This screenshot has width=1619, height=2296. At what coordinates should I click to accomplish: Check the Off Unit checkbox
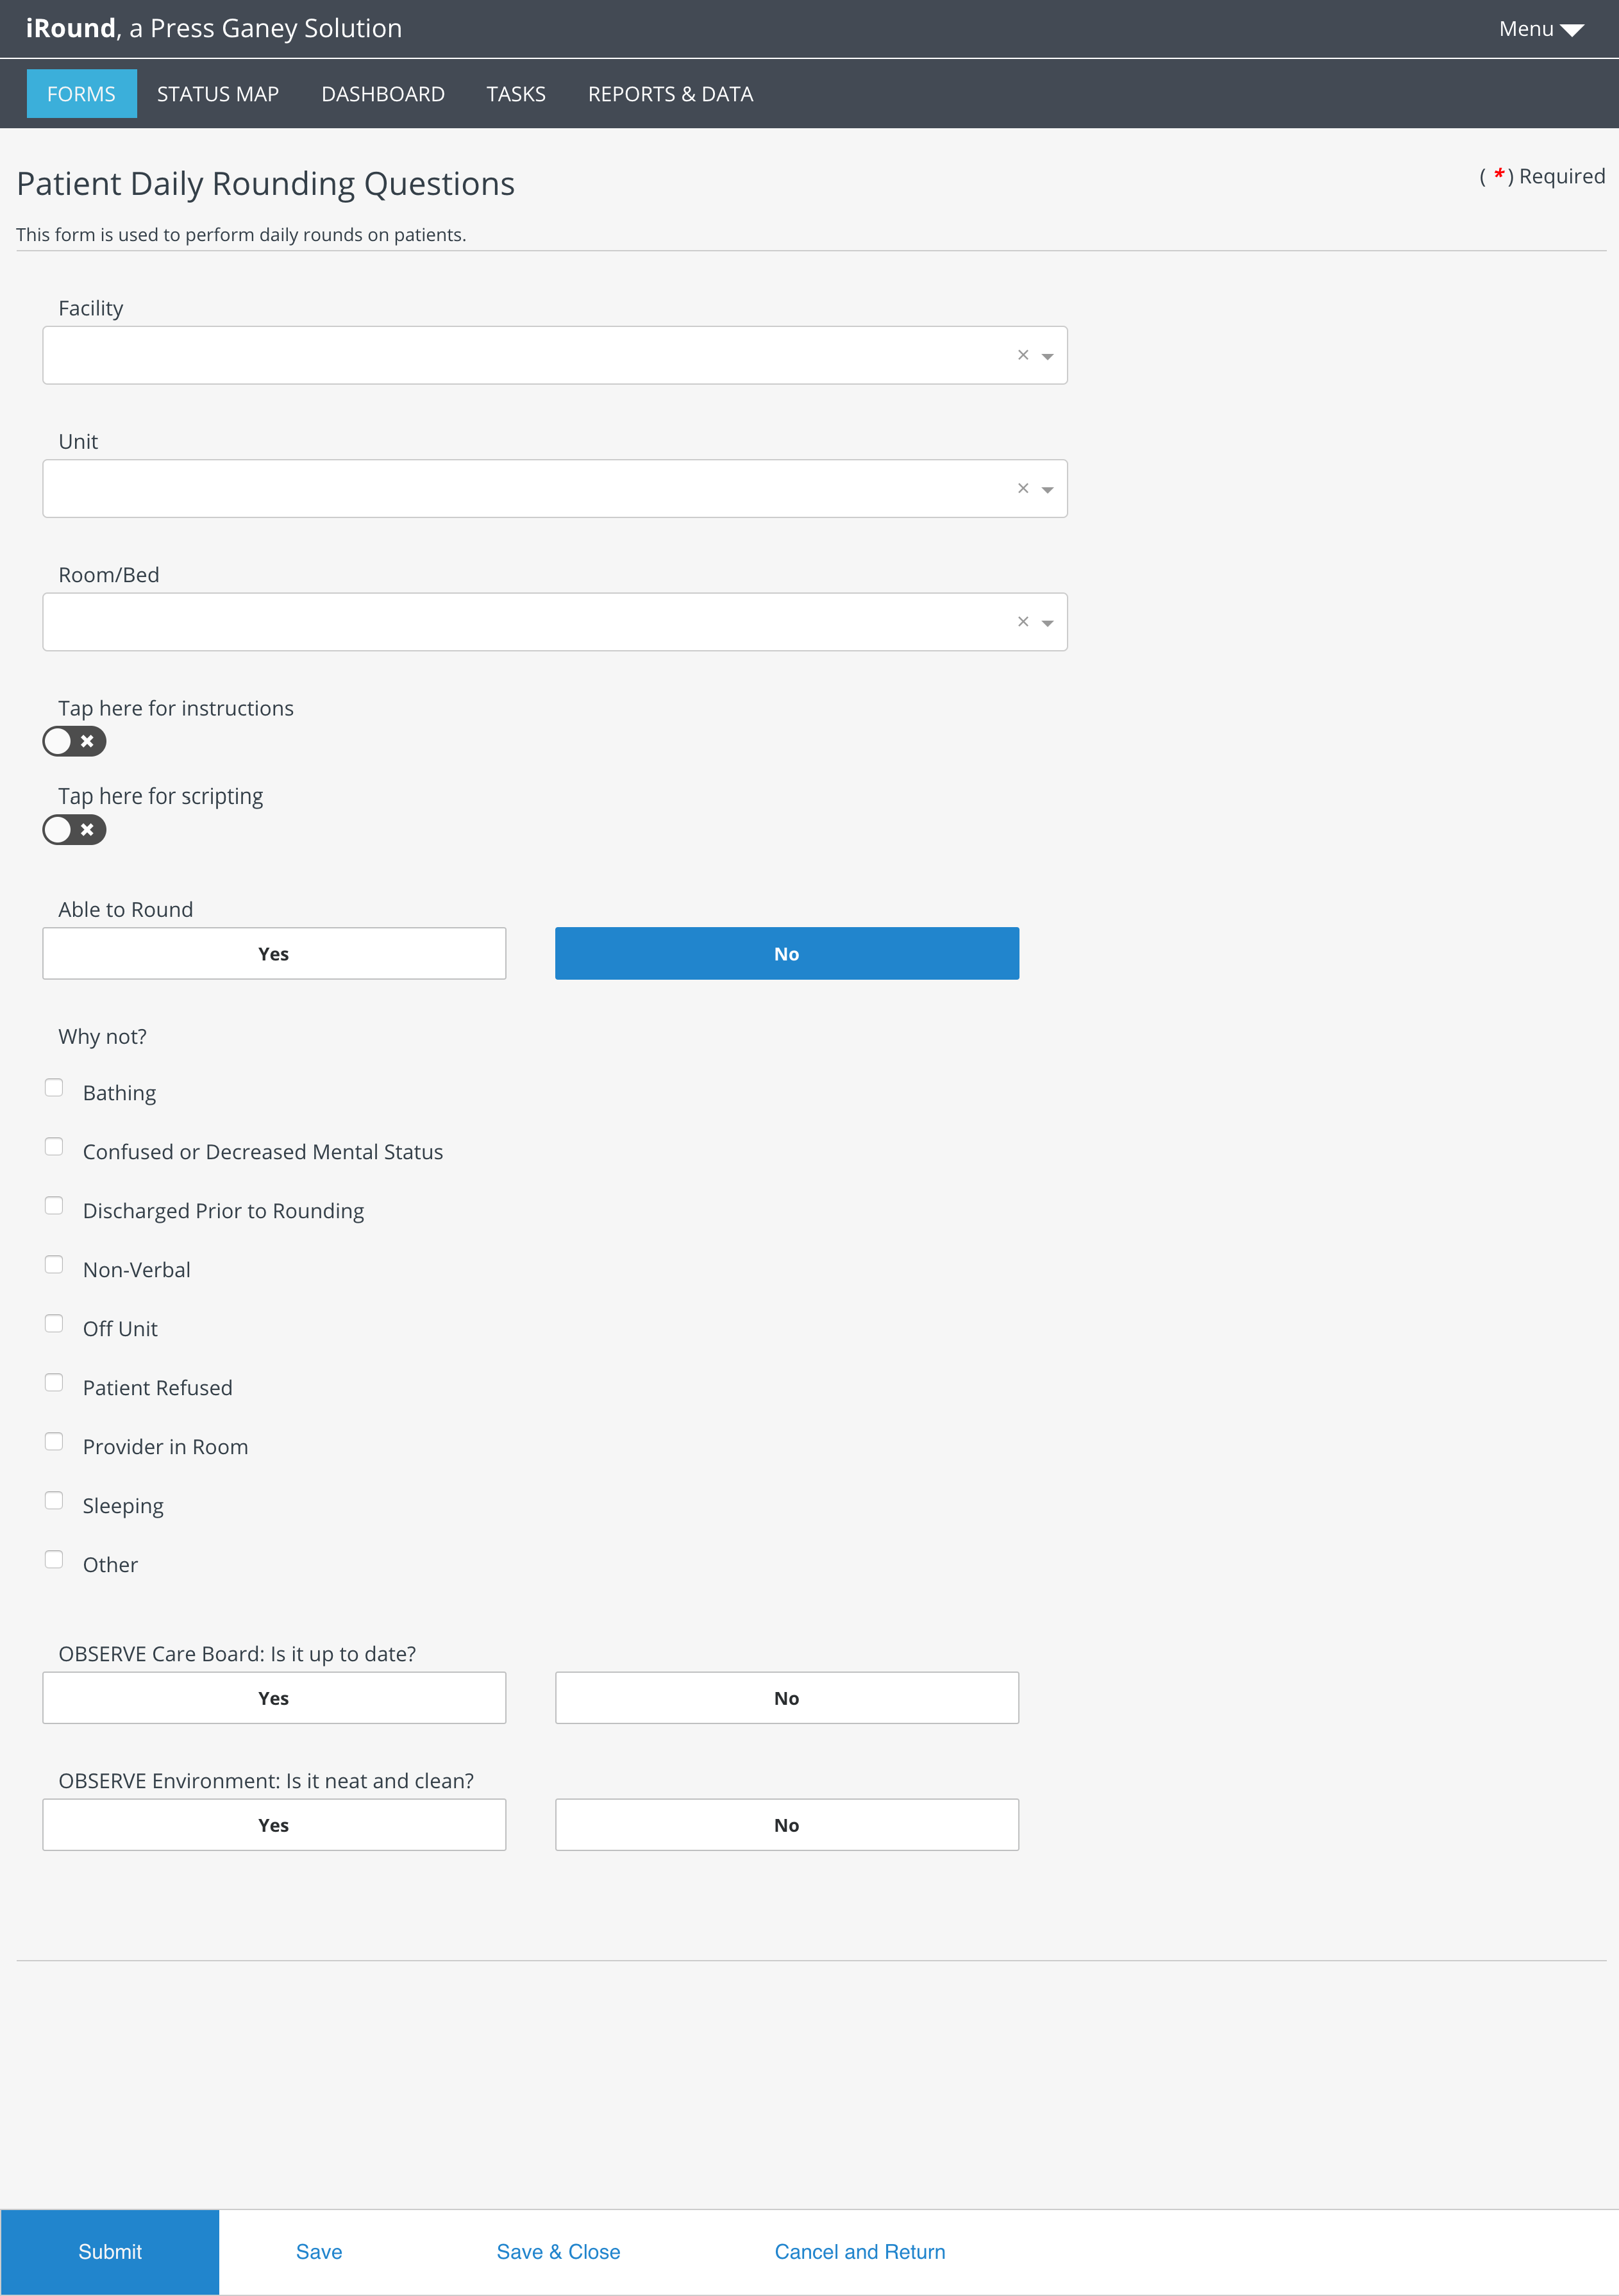pyautogui.click(x=54, y=1324)
